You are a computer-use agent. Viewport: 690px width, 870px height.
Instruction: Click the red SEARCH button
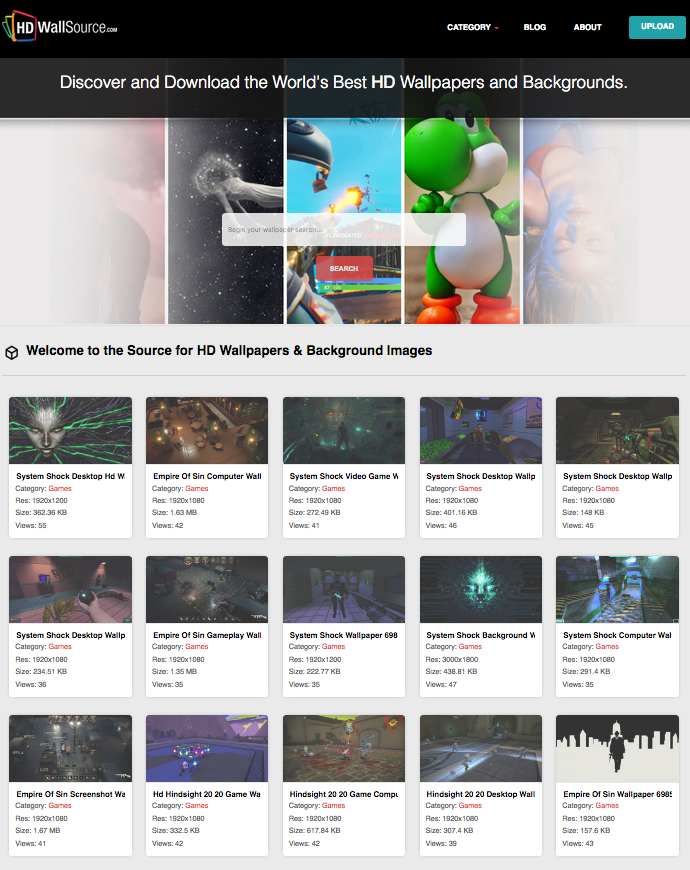(x=344, y=269)
